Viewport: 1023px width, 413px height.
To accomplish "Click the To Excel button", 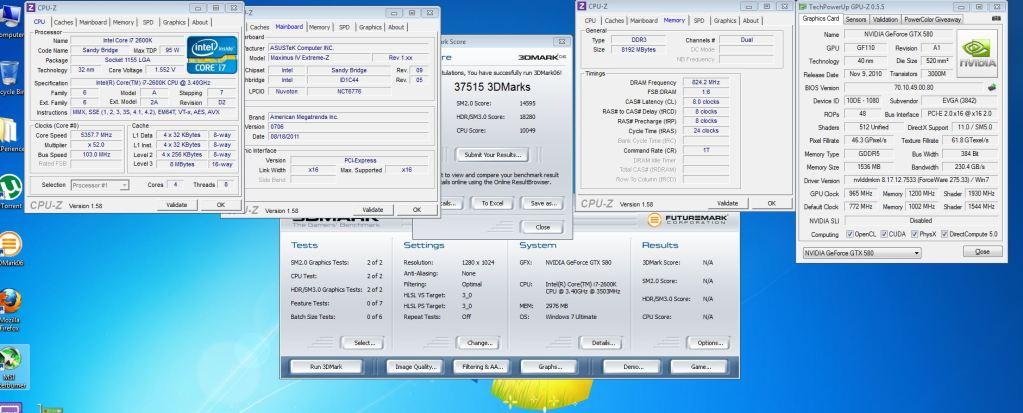I will pos(493,204).
